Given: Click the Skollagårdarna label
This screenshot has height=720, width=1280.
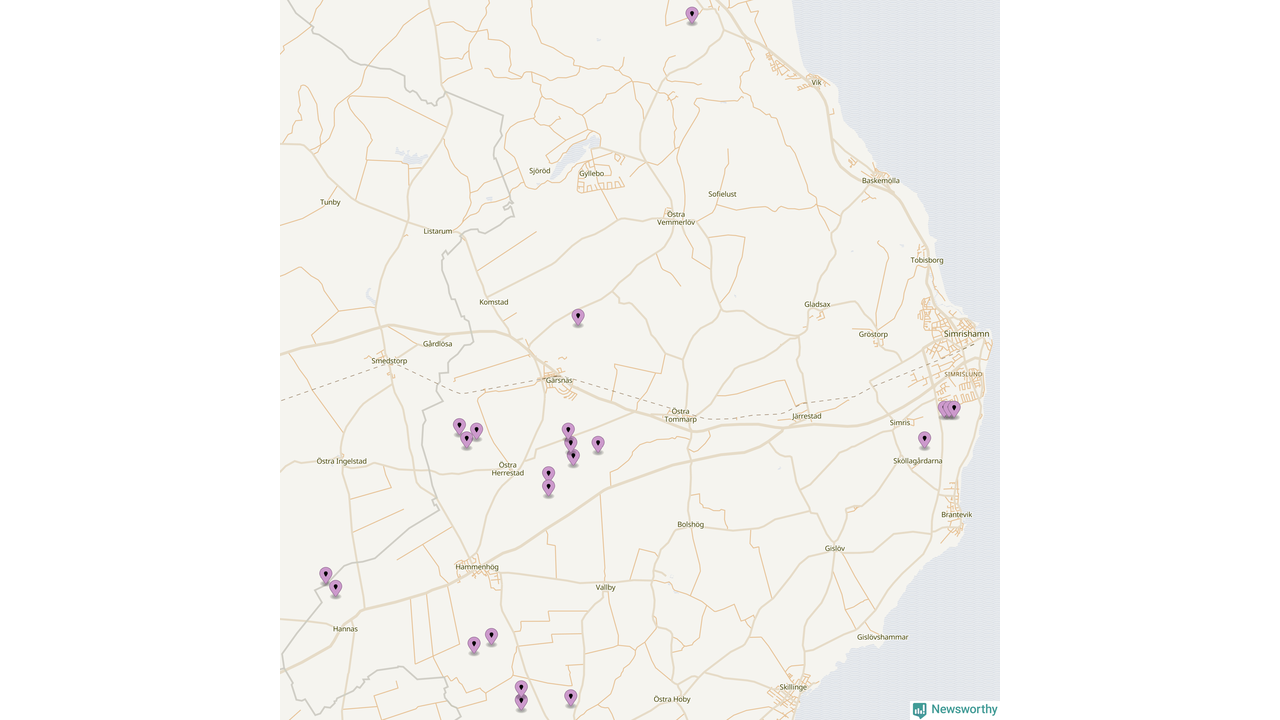Looking at the screenshot, I should tap(918, 461).
